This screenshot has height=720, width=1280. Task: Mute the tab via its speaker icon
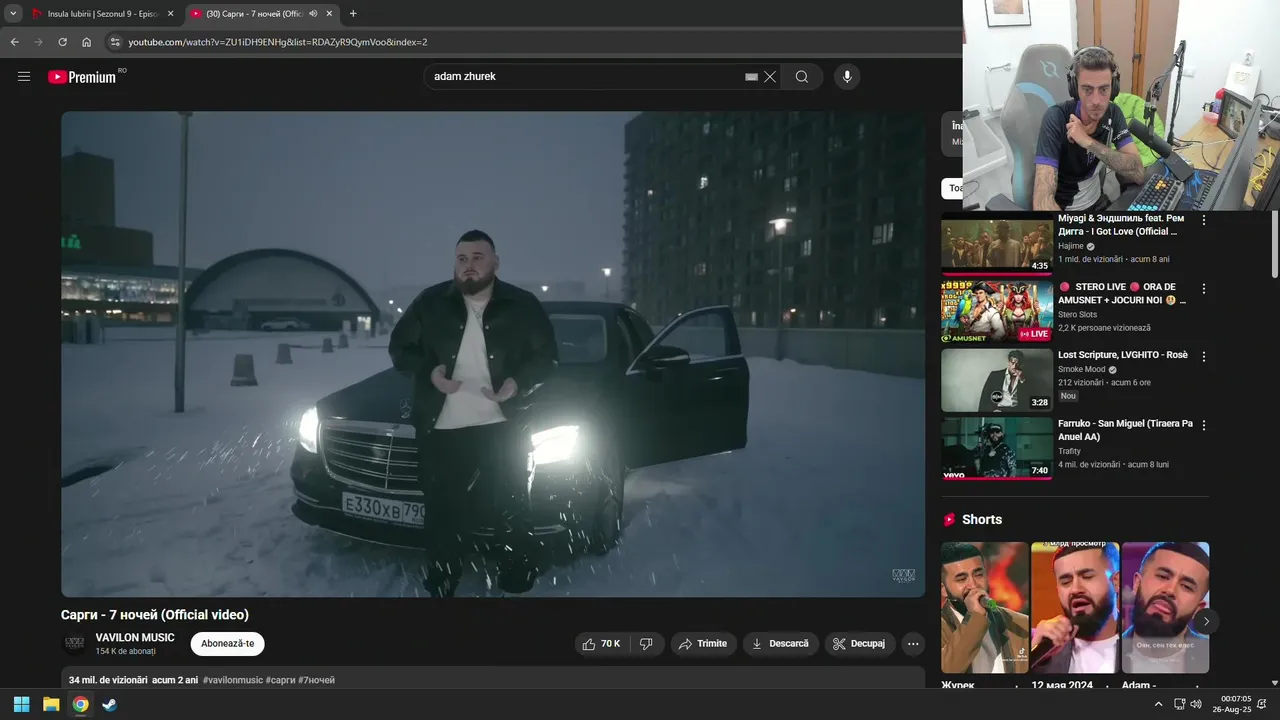[x=313, y=14]
